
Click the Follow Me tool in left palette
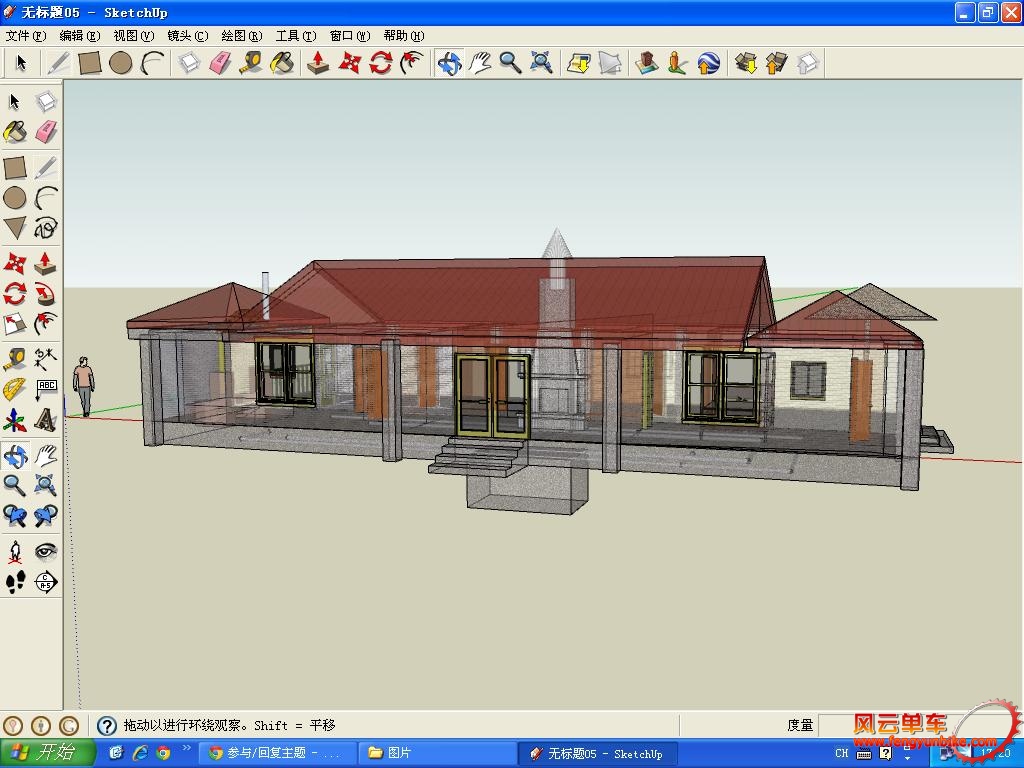(46, 294)
